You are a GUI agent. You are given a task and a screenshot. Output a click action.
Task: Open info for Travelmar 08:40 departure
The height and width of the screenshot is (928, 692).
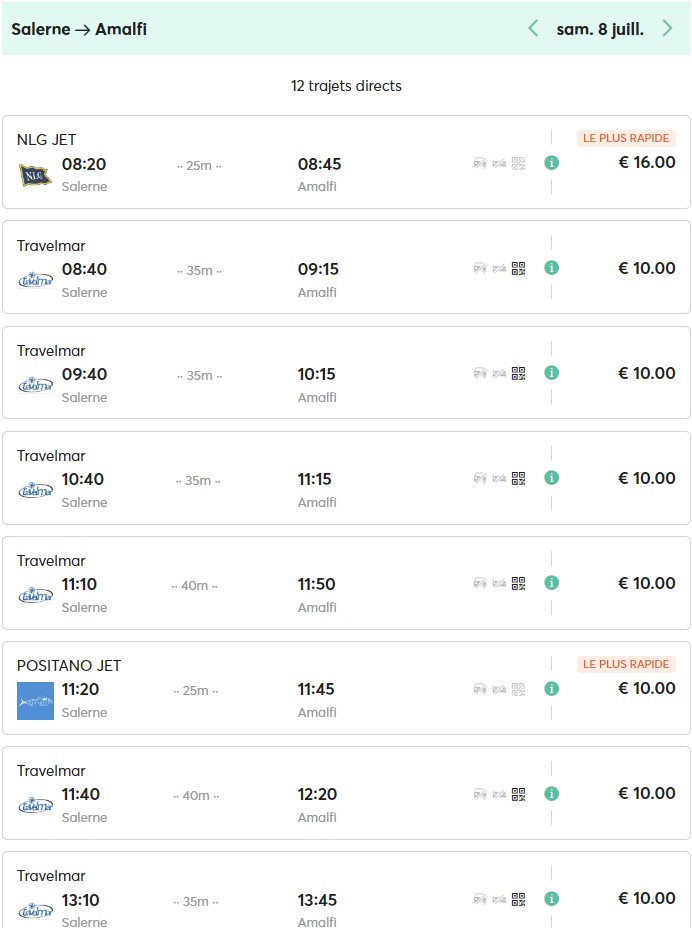[x=551, y=268]
